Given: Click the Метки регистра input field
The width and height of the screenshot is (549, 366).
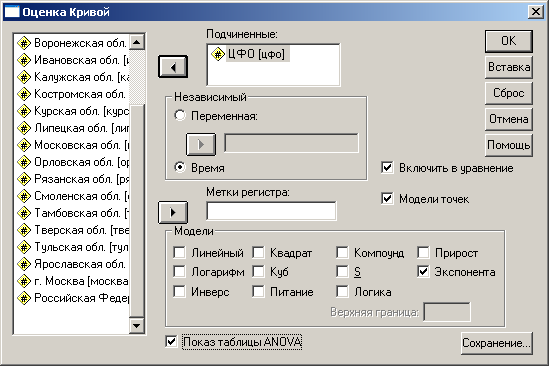Looking at the screenshot, I should pos(271,211).
